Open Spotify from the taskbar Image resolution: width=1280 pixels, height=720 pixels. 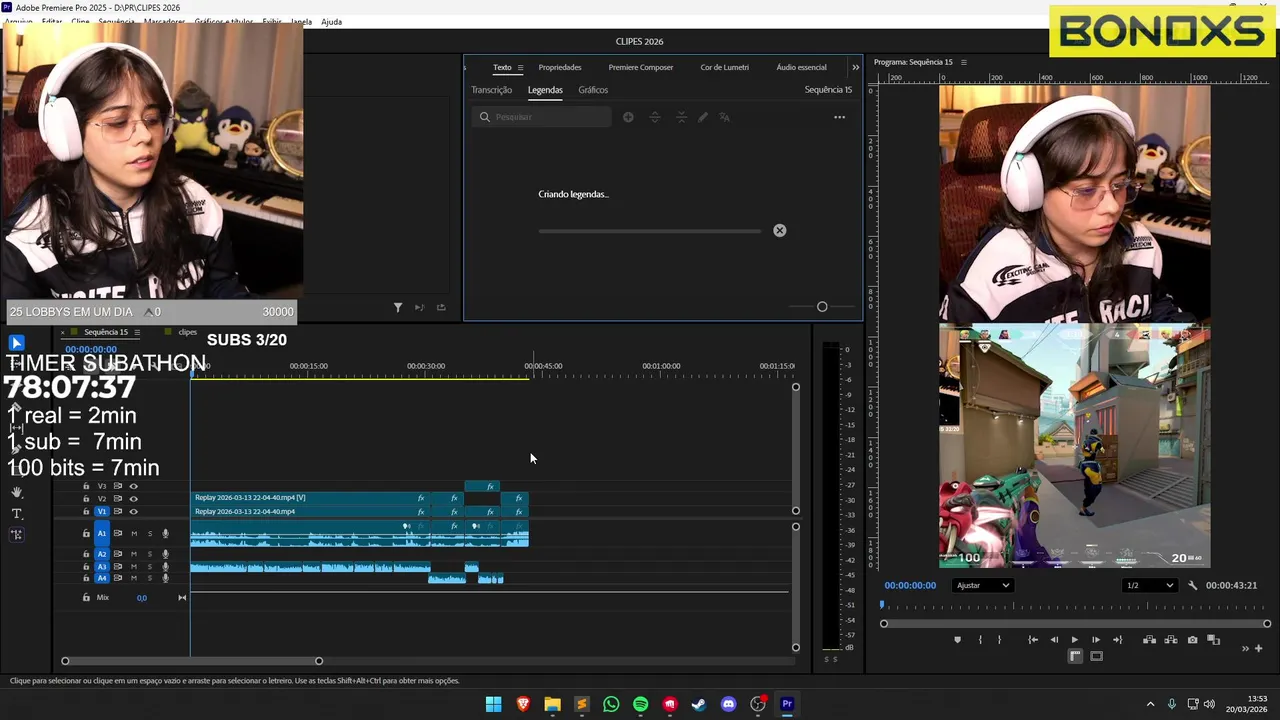(641, 704)
